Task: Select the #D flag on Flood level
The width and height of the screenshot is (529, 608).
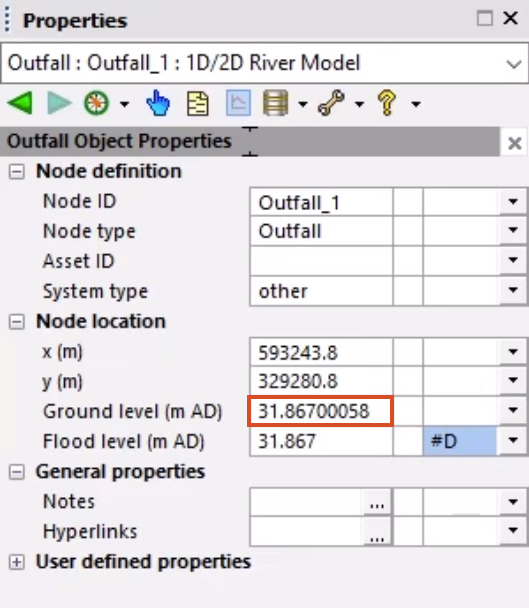Action: click(x=460, y=441)
